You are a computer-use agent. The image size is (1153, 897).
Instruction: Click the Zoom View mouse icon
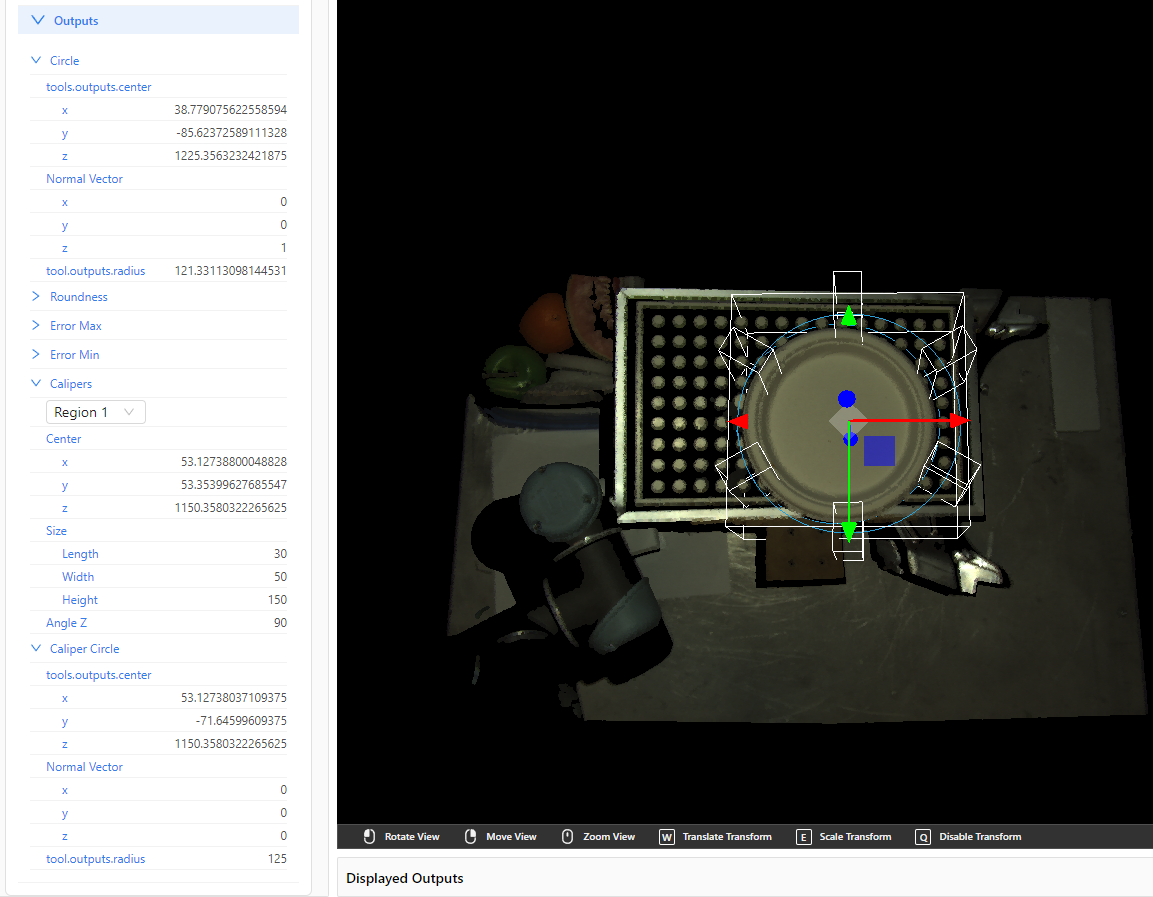pos(568,837)
